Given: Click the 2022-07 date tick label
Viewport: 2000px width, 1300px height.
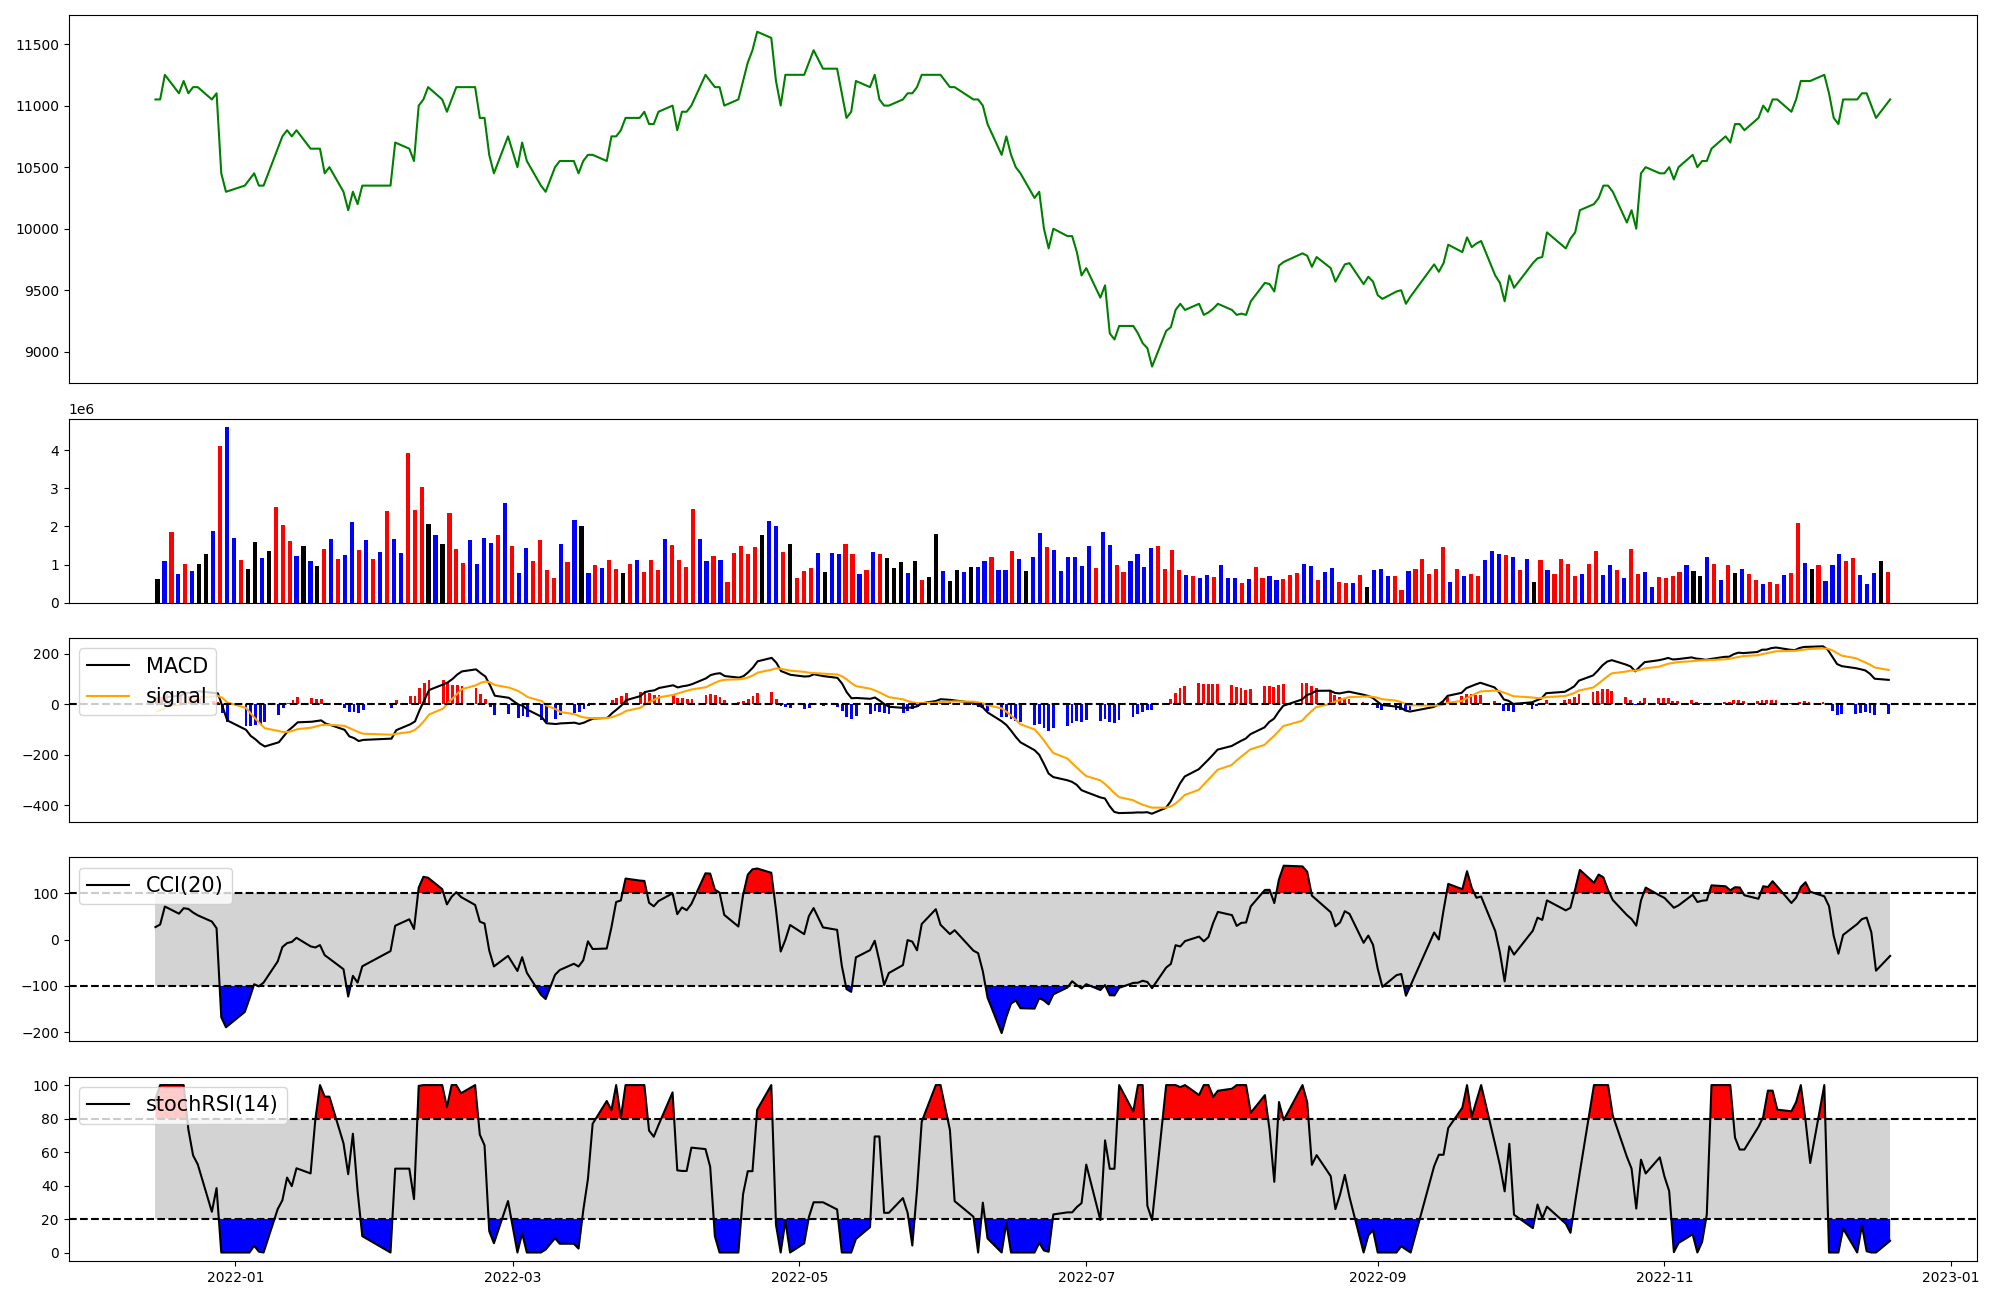Looking at the screenshot, I should click(1086, 1277).
